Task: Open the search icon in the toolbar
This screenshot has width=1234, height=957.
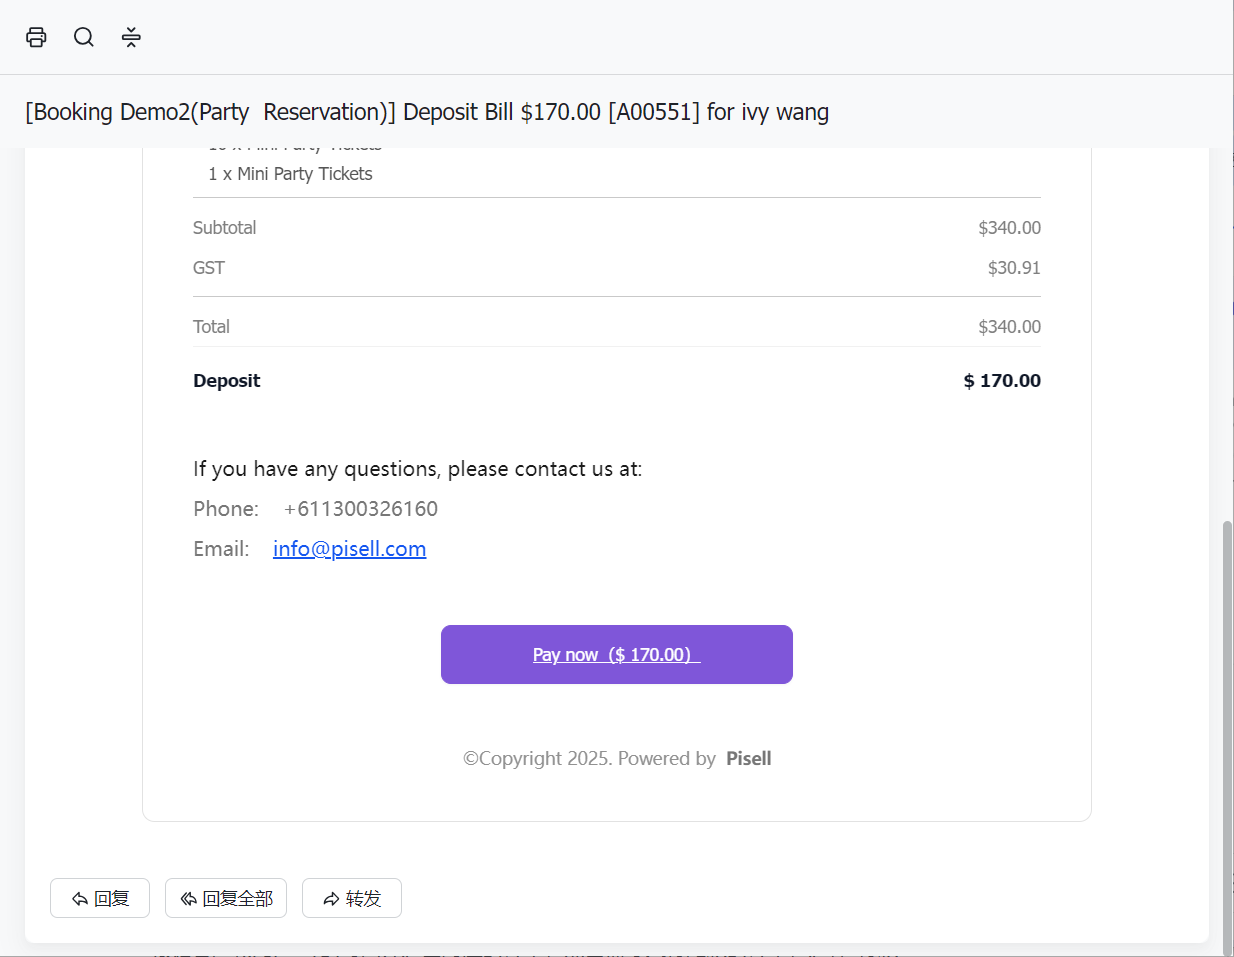Action: click(84, 37)
